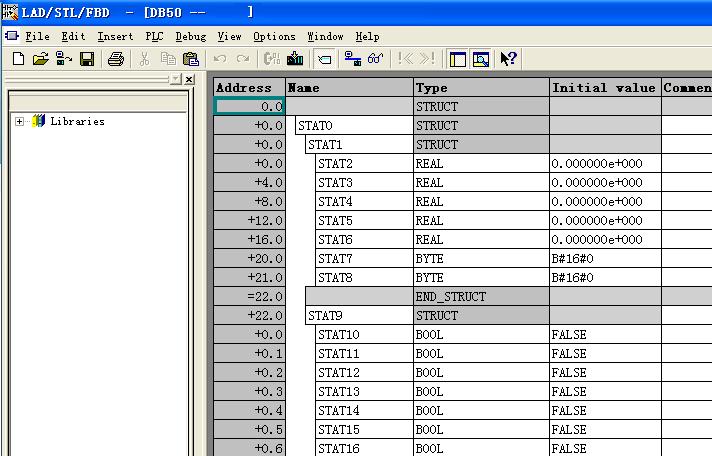Open the panel dropdown arrow beside close
This screenshot has width=712, height=456.
click(x=175, y=79)
